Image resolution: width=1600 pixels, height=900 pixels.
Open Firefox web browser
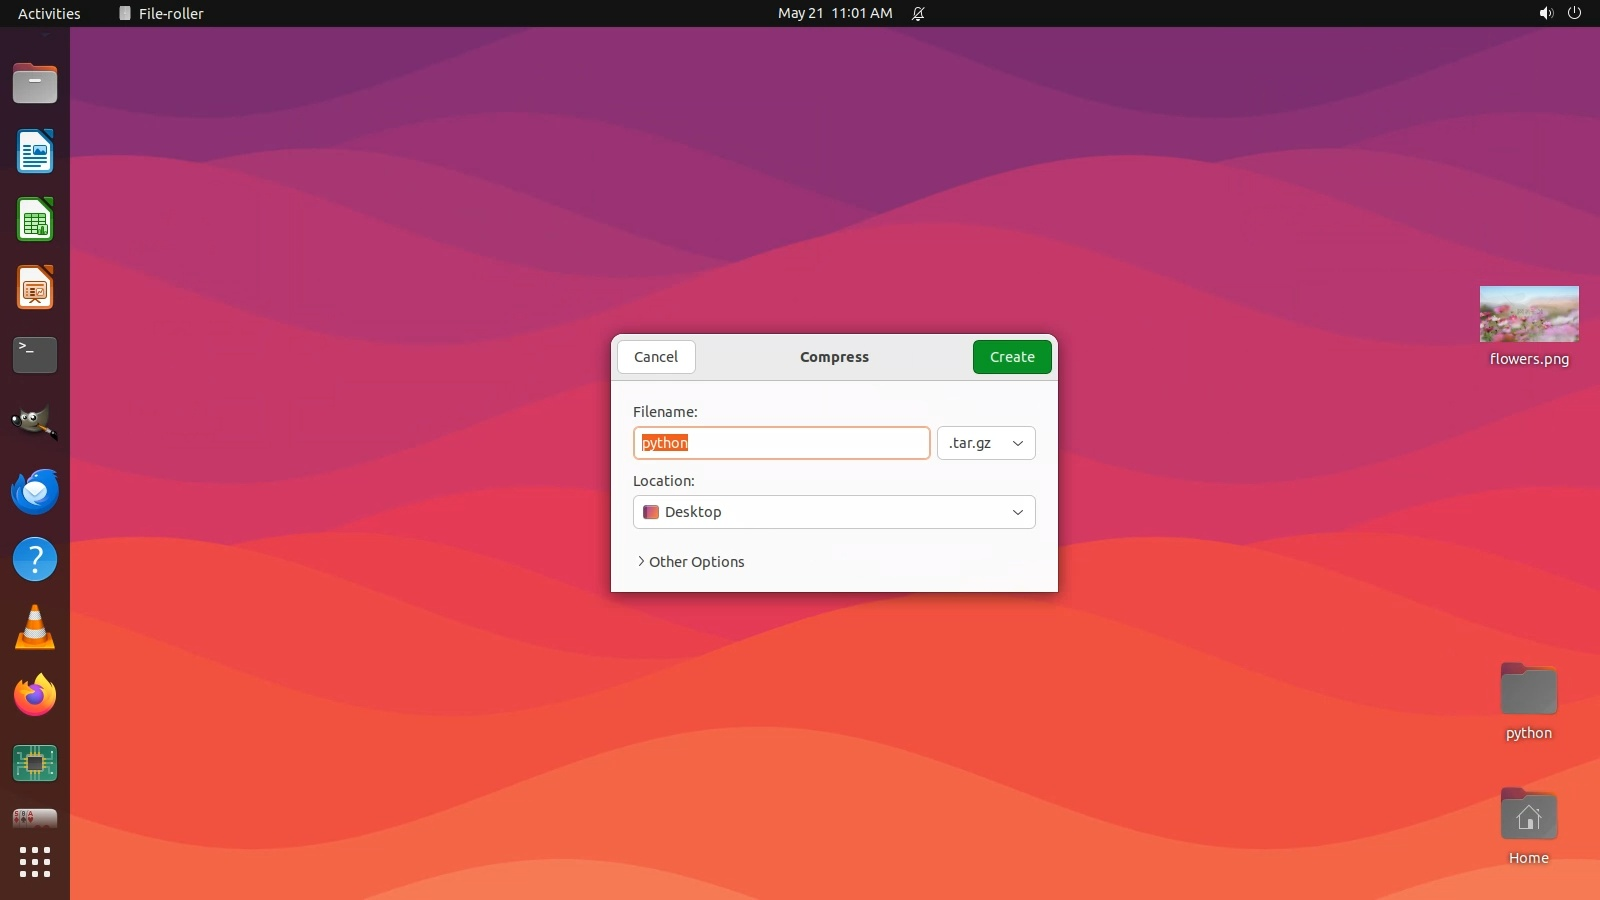pos(35,695)
